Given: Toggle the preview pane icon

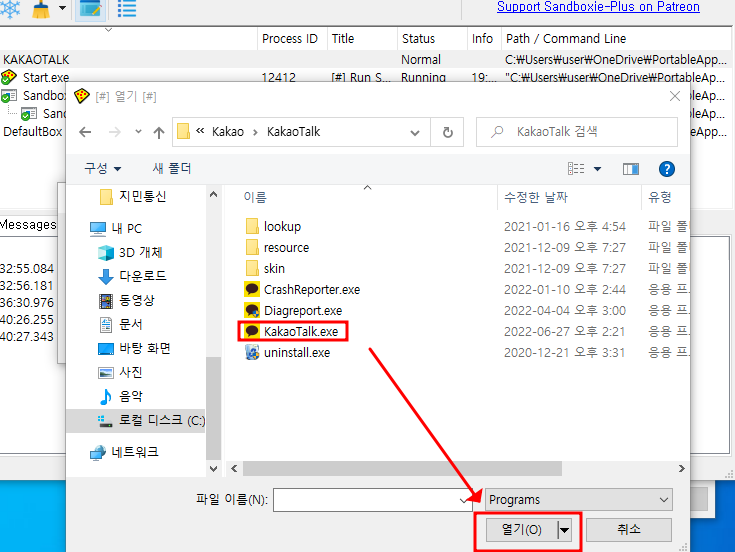Looking at the screenshot, I should click(x=630, y=169).
